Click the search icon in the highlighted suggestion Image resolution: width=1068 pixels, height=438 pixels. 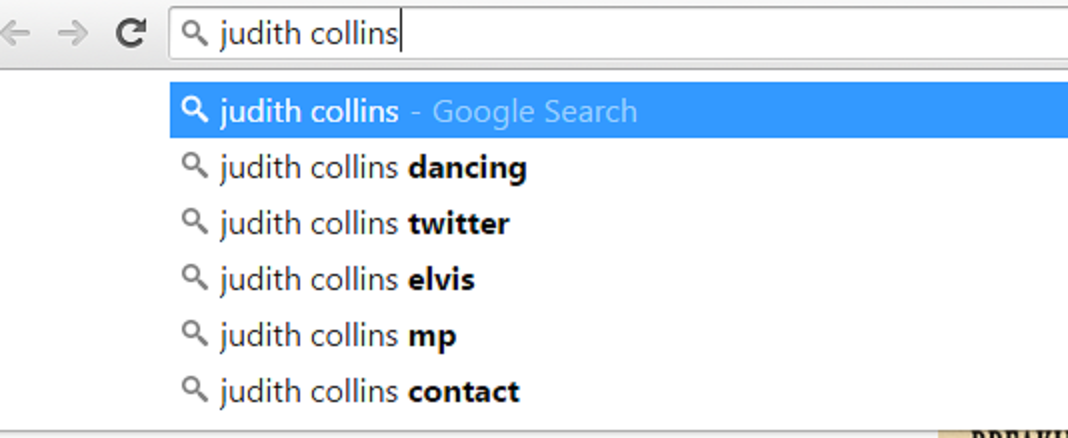tap(194, 110)
